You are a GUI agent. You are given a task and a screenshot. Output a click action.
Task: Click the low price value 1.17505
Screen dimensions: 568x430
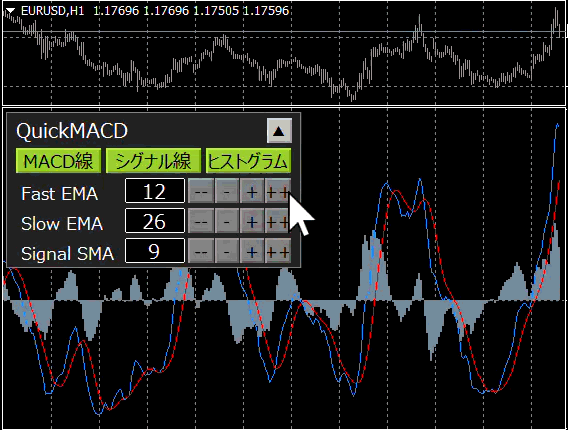(216, 11)
